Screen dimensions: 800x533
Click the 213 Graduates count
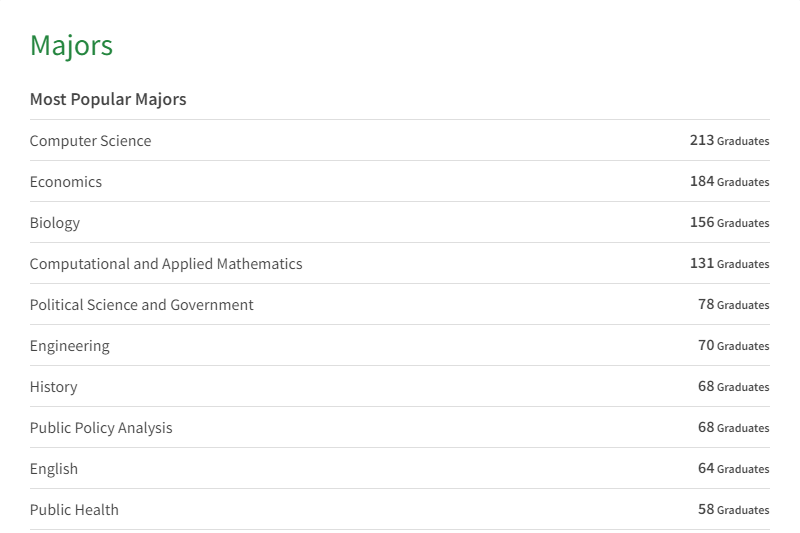click(729, 141)
